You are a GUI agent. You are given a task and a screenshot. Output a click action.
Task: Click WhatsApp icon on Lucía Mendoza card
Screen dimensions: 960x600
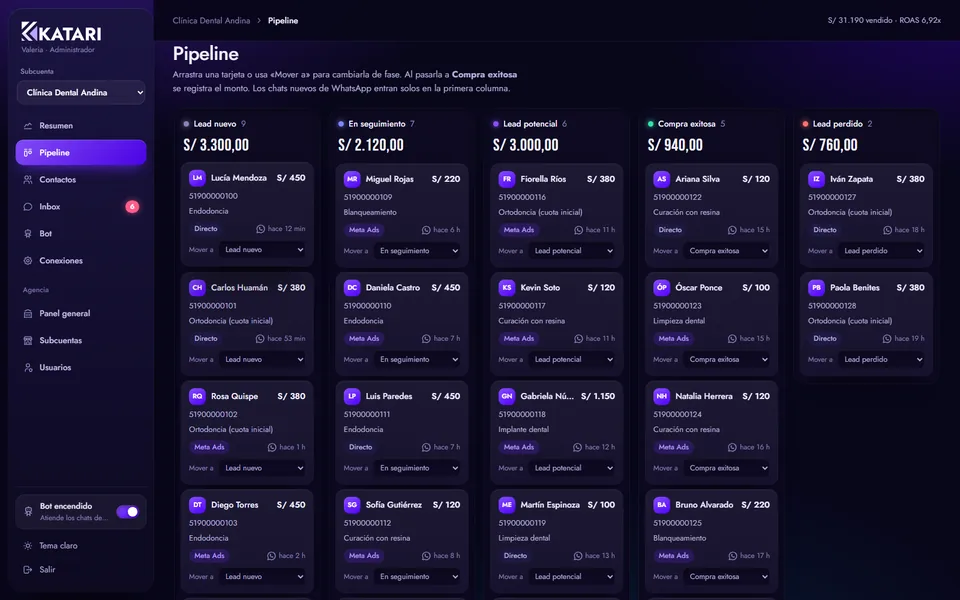pyautogui.click(x=260, y=228)
